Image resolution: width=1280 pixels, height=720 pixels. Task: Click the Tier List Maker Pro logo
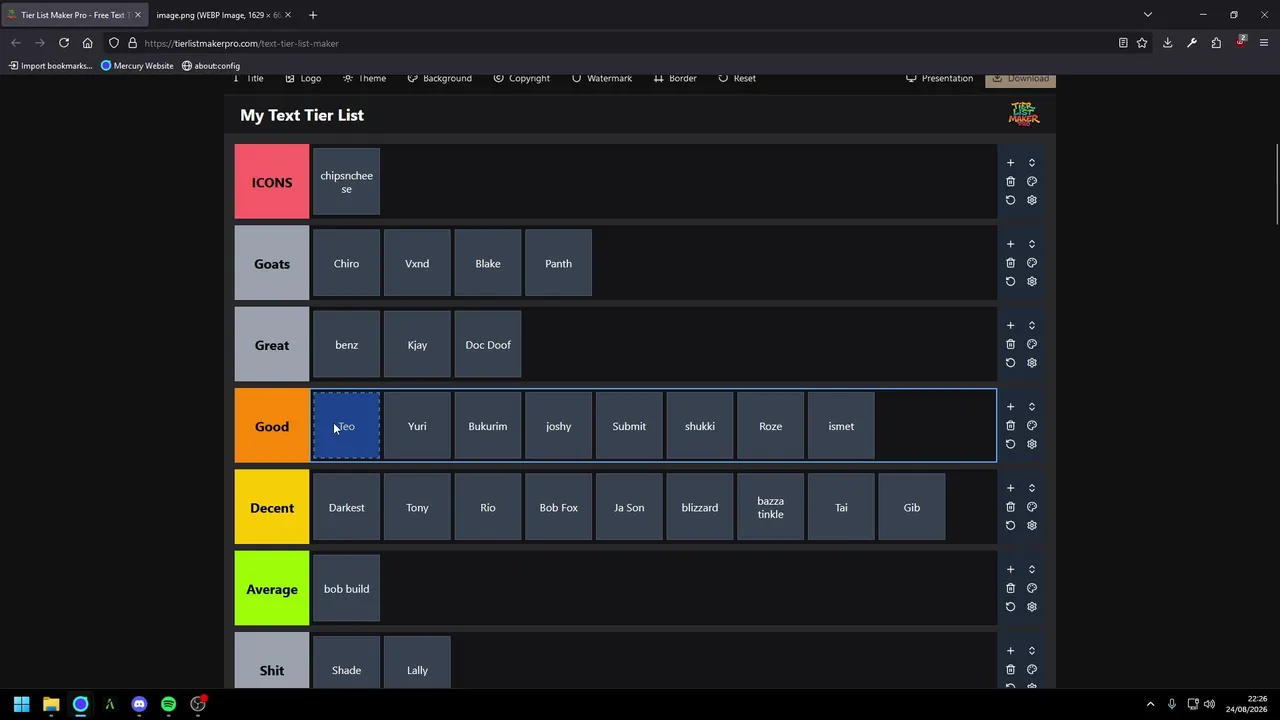pyautogui.click(x=1024, y=114)
